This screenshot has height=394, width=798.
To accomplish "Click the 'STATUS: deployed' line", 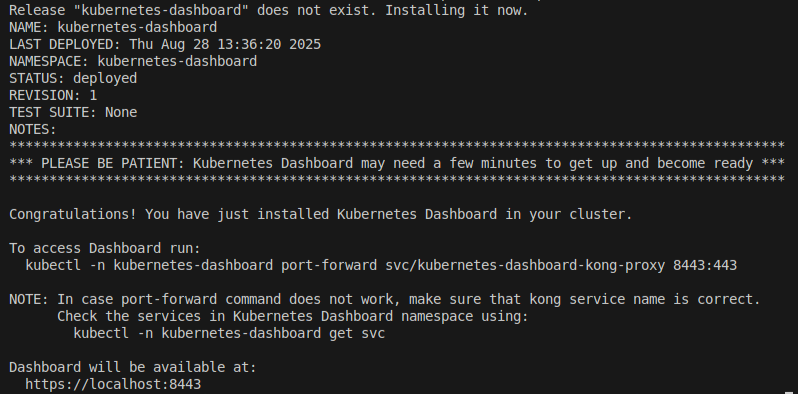I will [73, 78].
